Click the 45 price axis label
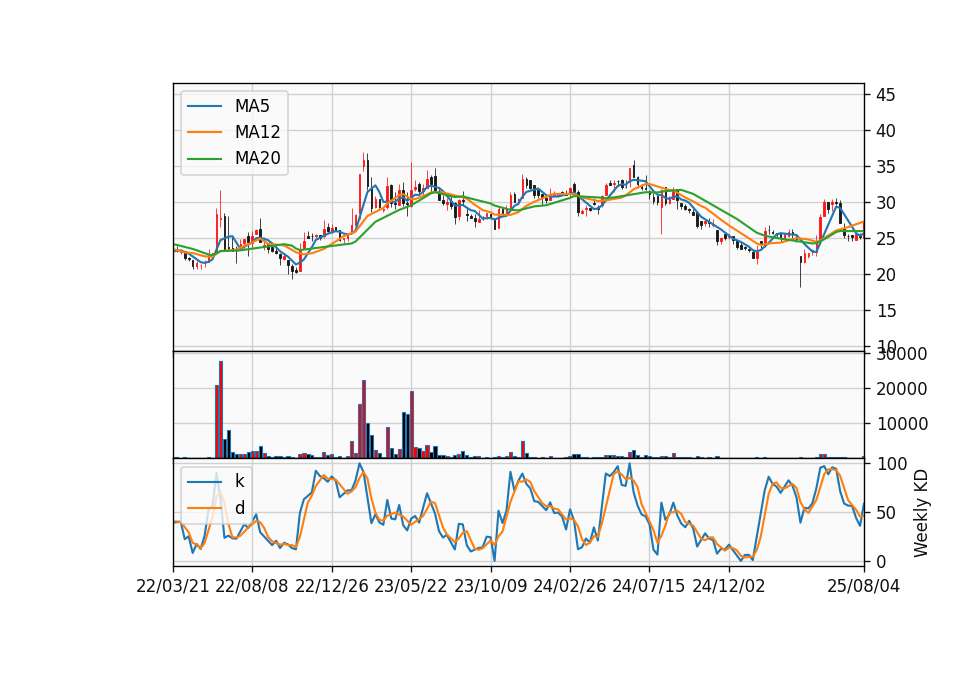Screen dimensions: 960x690 point(885,95)
